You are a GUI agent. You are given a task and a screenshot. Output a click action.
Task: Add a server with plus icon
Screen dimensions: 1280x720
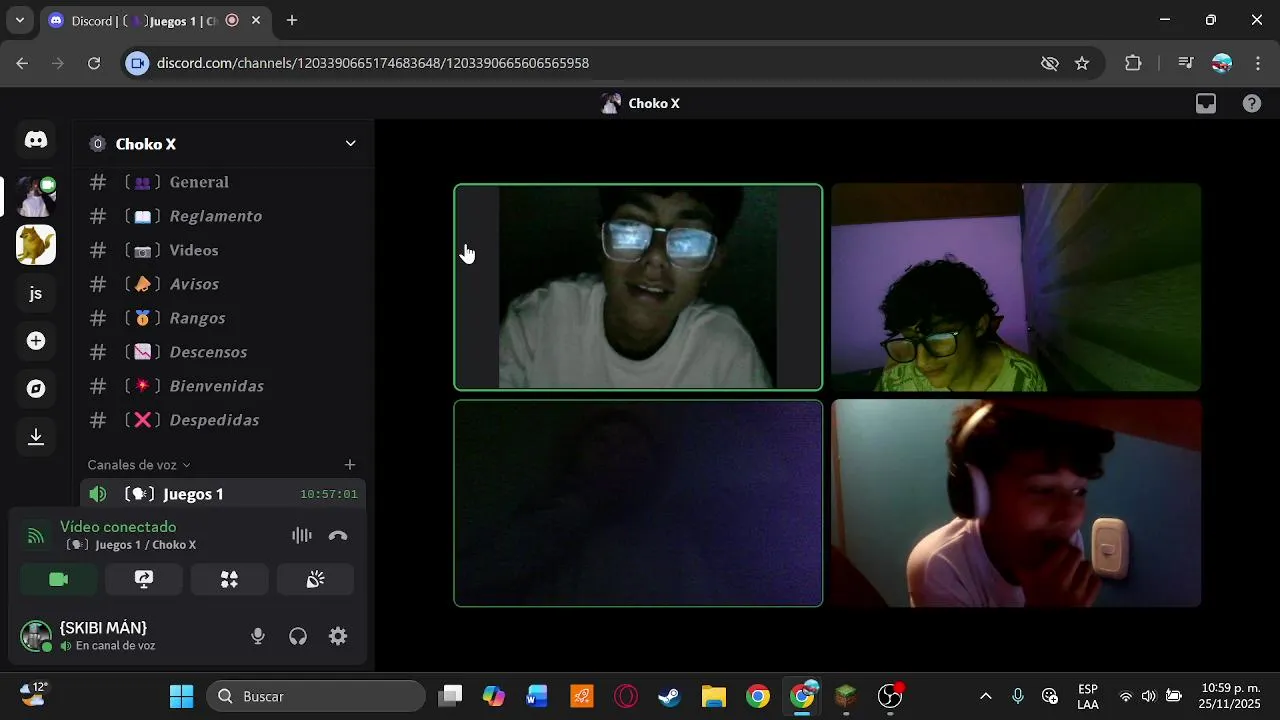(x=36, y=341)
